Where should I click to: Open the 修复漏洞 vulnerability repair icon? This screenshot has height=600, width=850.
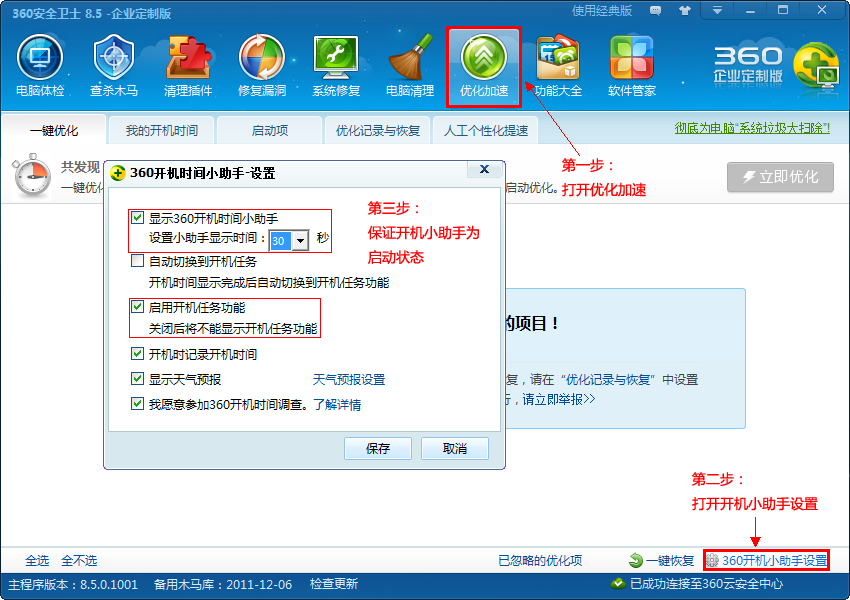262,66
